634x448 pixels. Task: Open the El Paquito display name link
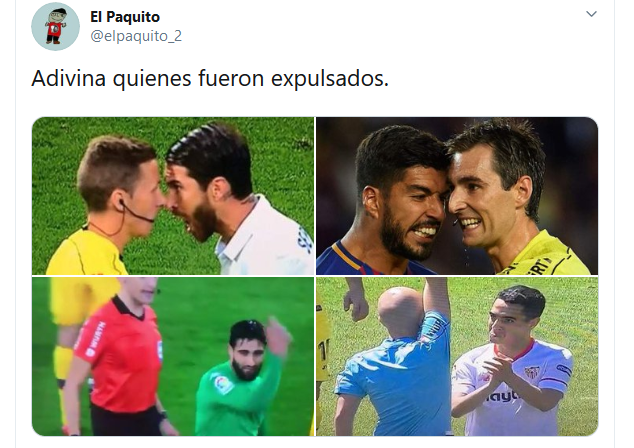tap(125, 17)
